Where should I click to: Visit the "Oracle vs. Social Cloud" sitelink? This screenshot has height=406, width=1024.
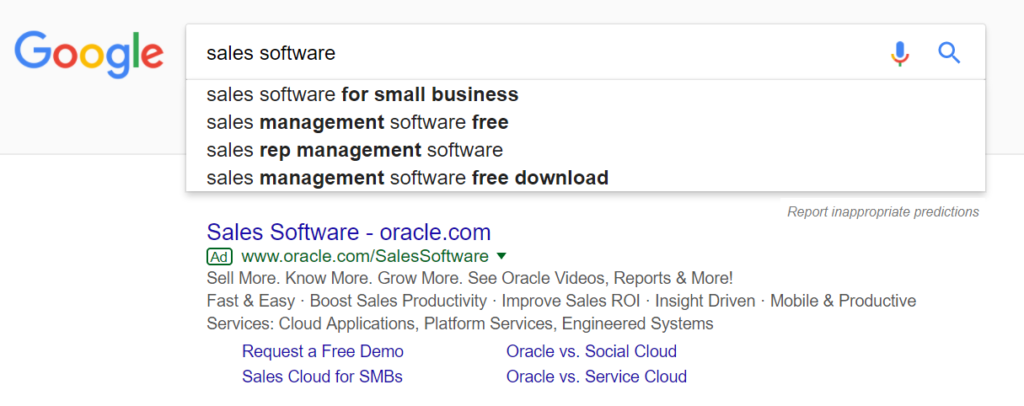click(x=591, y=352)
